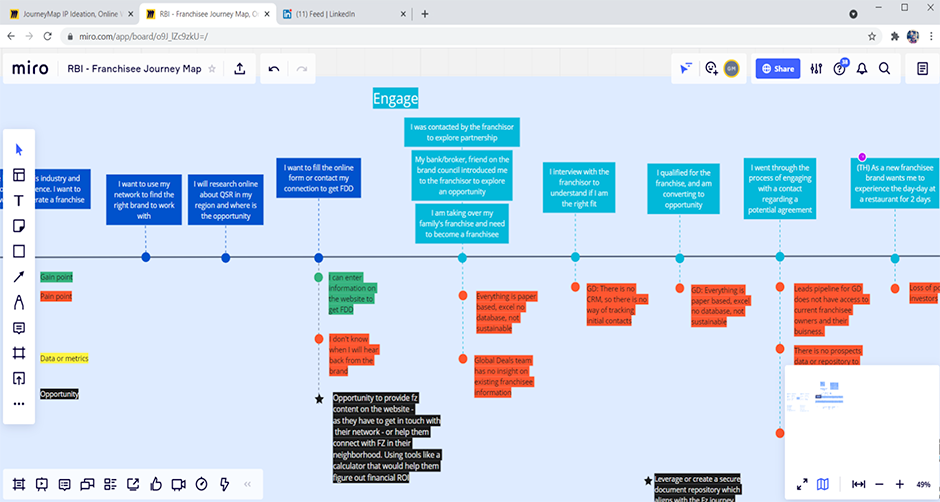Open the 49% zoom level menu
940x502 pixels.
tap(923, 484)
